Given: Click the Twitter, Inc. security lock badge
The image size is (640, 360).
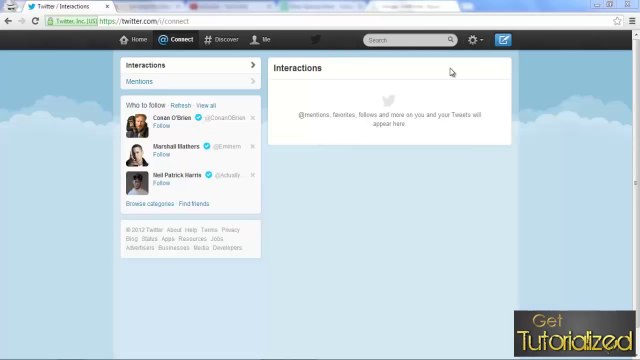Looking at the screenshot, I should coord(72,21).
